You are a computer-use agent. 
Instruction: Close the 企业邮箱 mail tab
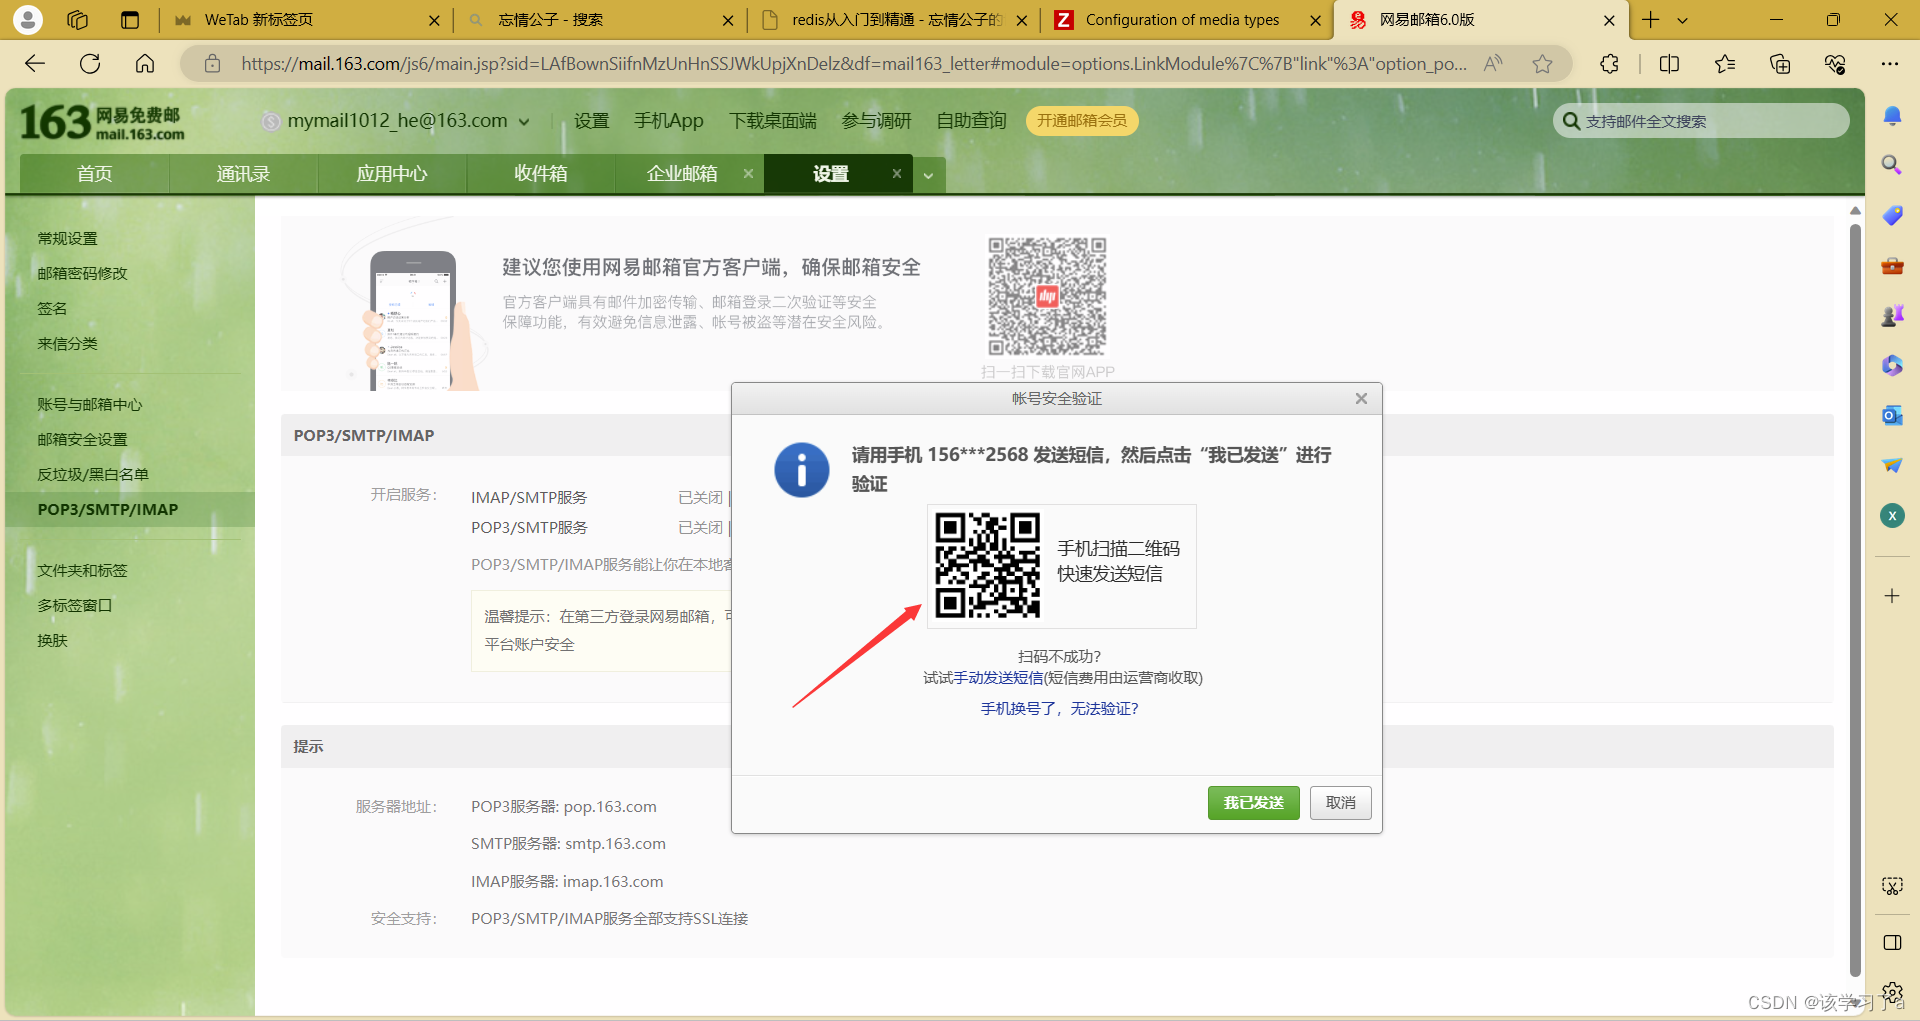[748, 173]
